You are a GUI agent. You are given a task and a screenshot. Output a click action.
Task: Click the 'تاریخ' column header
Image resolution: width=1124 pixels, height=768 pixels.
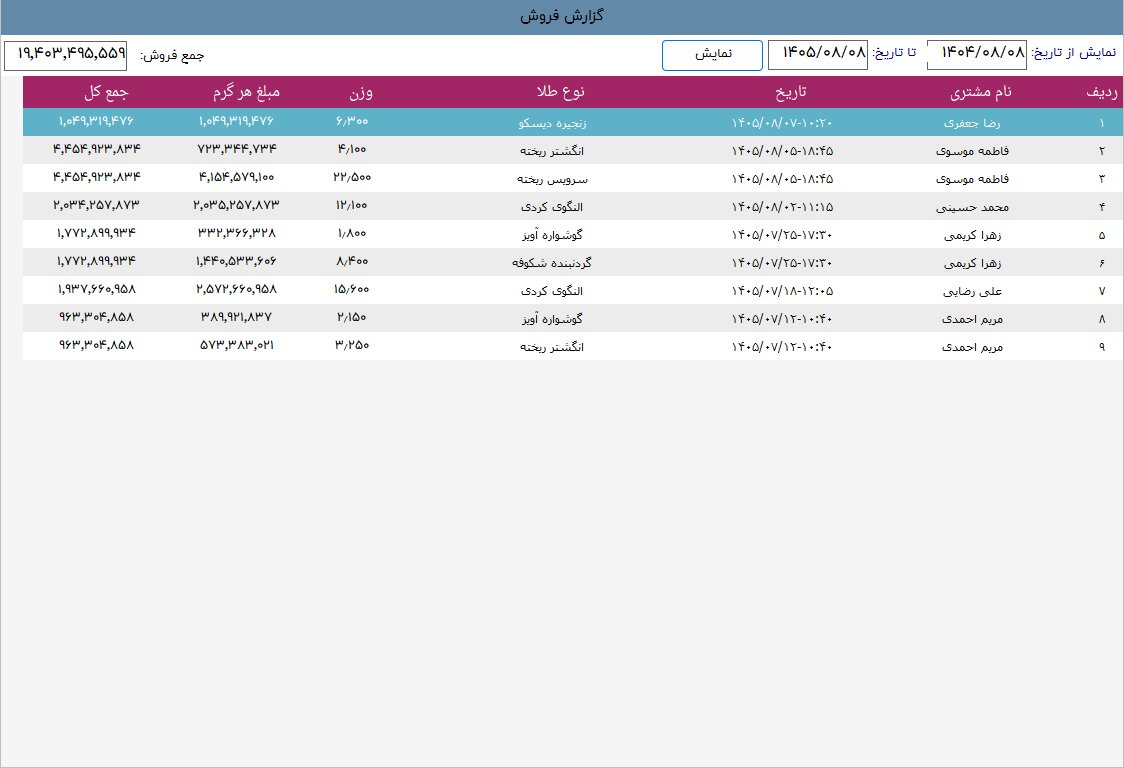pyautogui.click(x=791, y=92)
